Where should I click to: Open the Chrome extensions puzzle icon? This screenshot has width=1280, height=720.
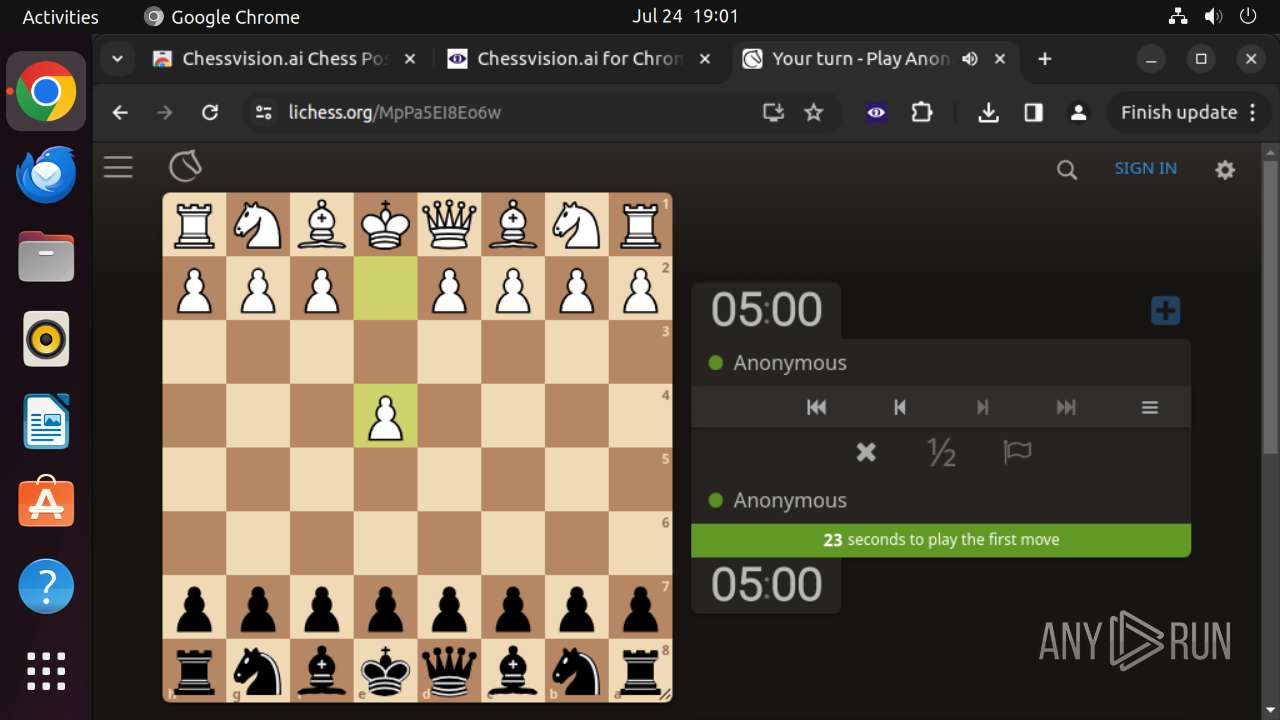922,113
